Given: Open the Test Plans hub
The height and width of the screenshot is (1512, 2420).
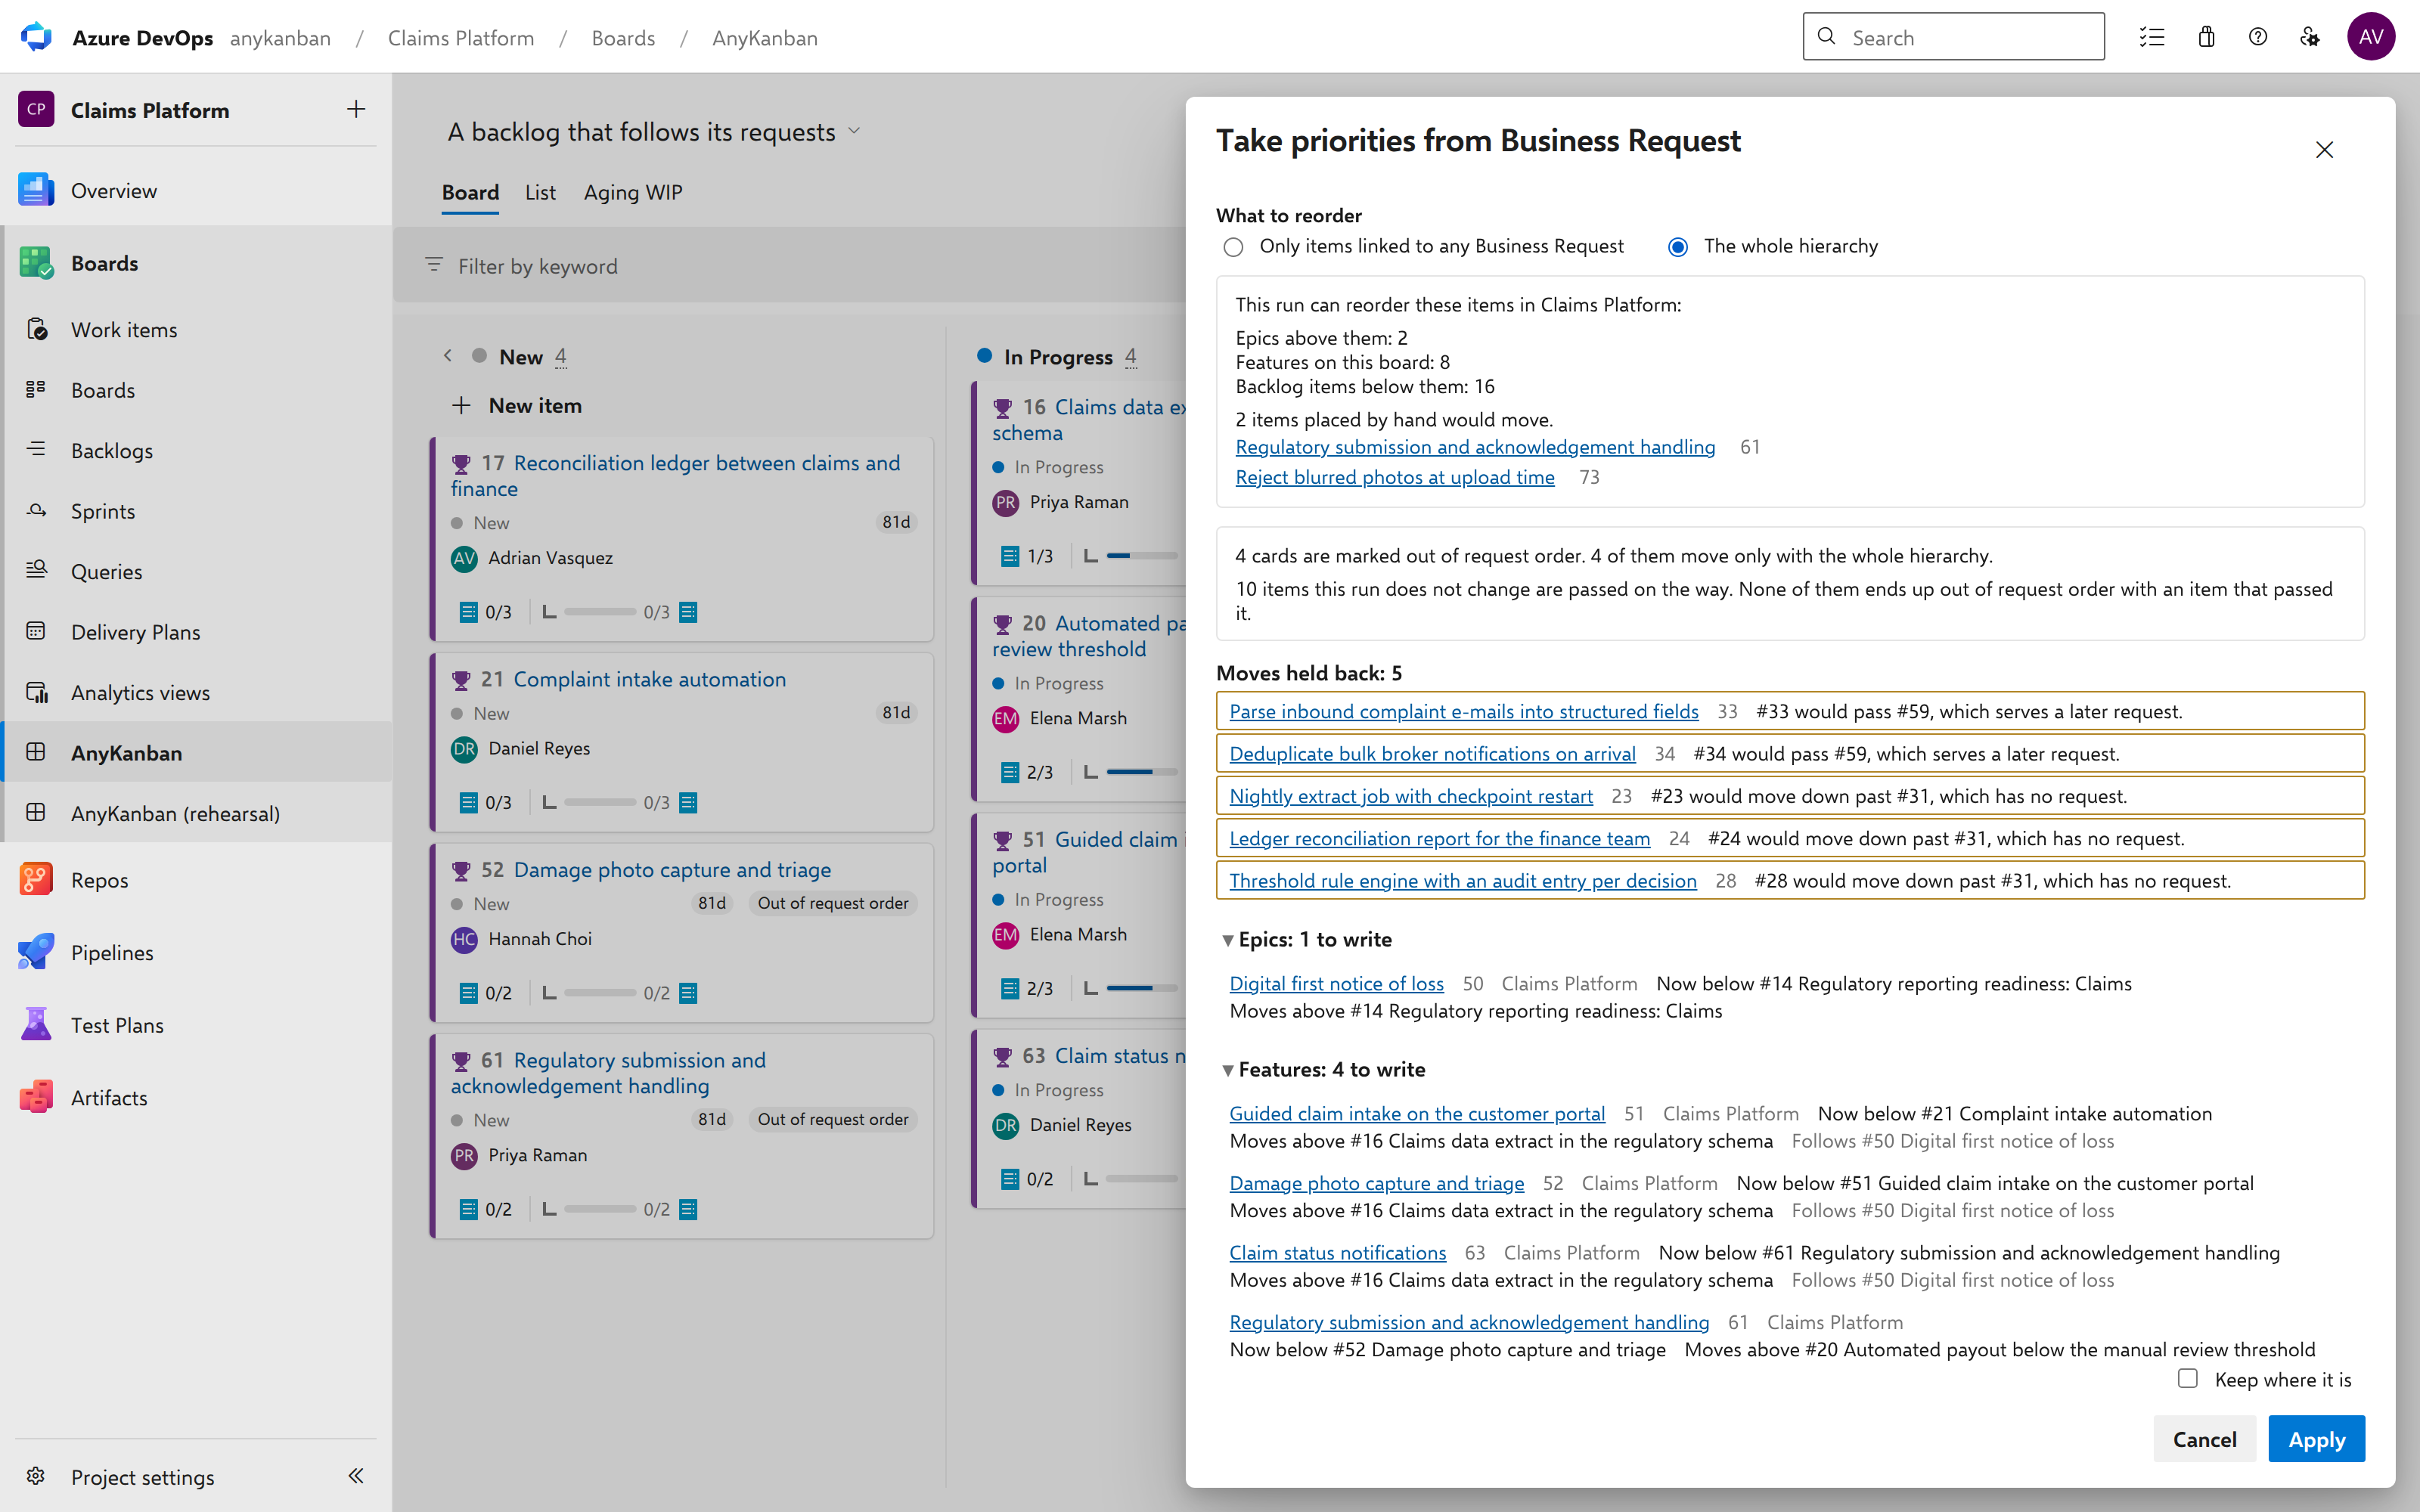Looking at the screenshot, I should point(117,1025).
